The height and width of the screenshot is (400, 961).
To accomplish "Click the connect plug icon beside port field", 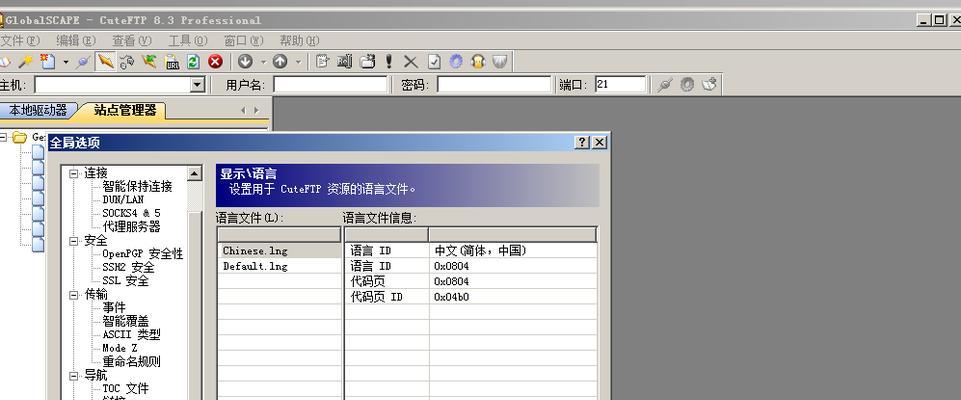I will click(664, 85).
